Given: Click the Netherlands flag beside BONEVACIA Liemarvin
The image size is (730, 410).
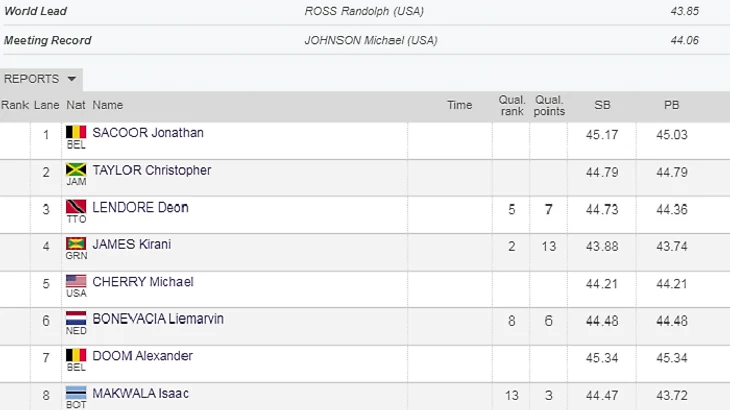Looking at the screenshot, I should [x=76, y=318].
